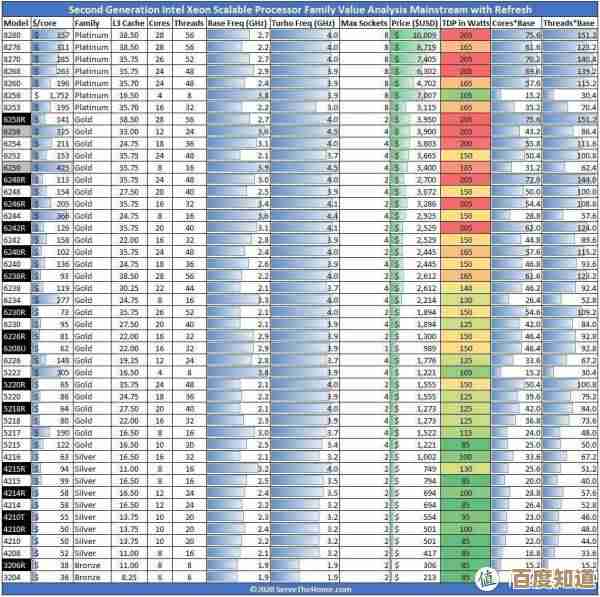This screenshot has height=597, width=600.
Task: Click the Base Freq (GHz) header
Action: tap(240, 21)
